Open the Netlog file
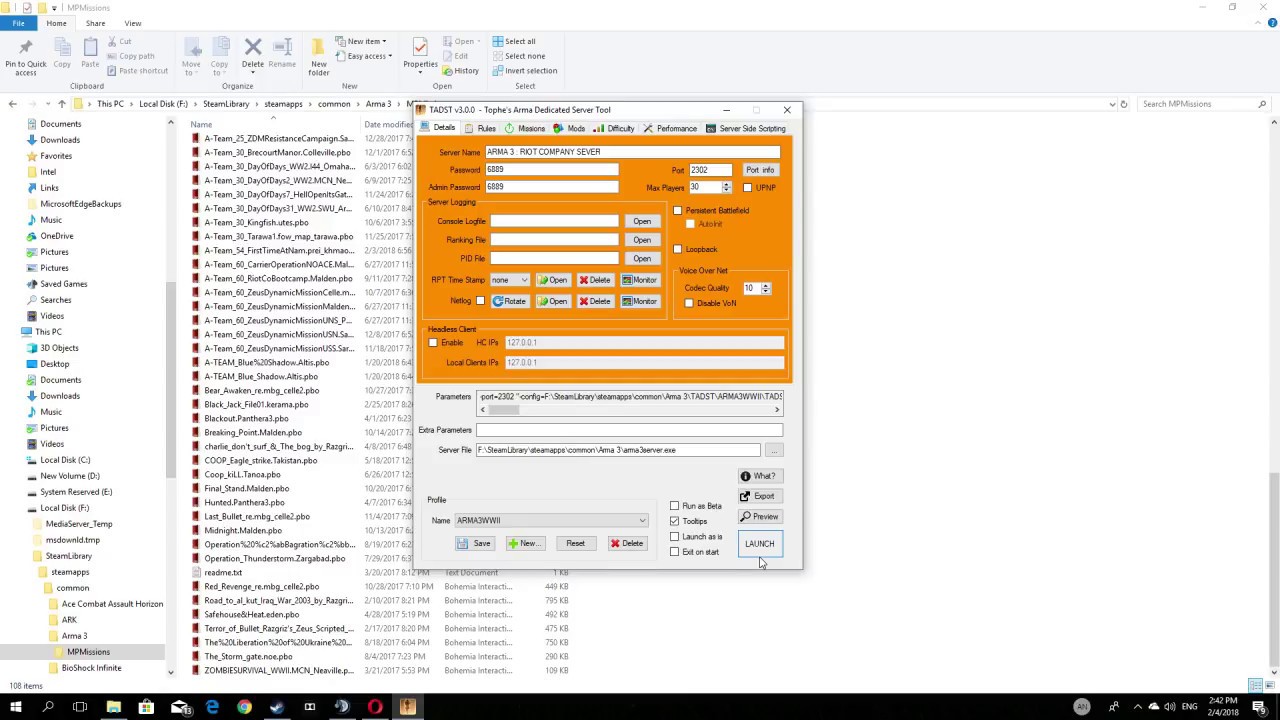Viewport: 1280px width, 720px height. 553,301
